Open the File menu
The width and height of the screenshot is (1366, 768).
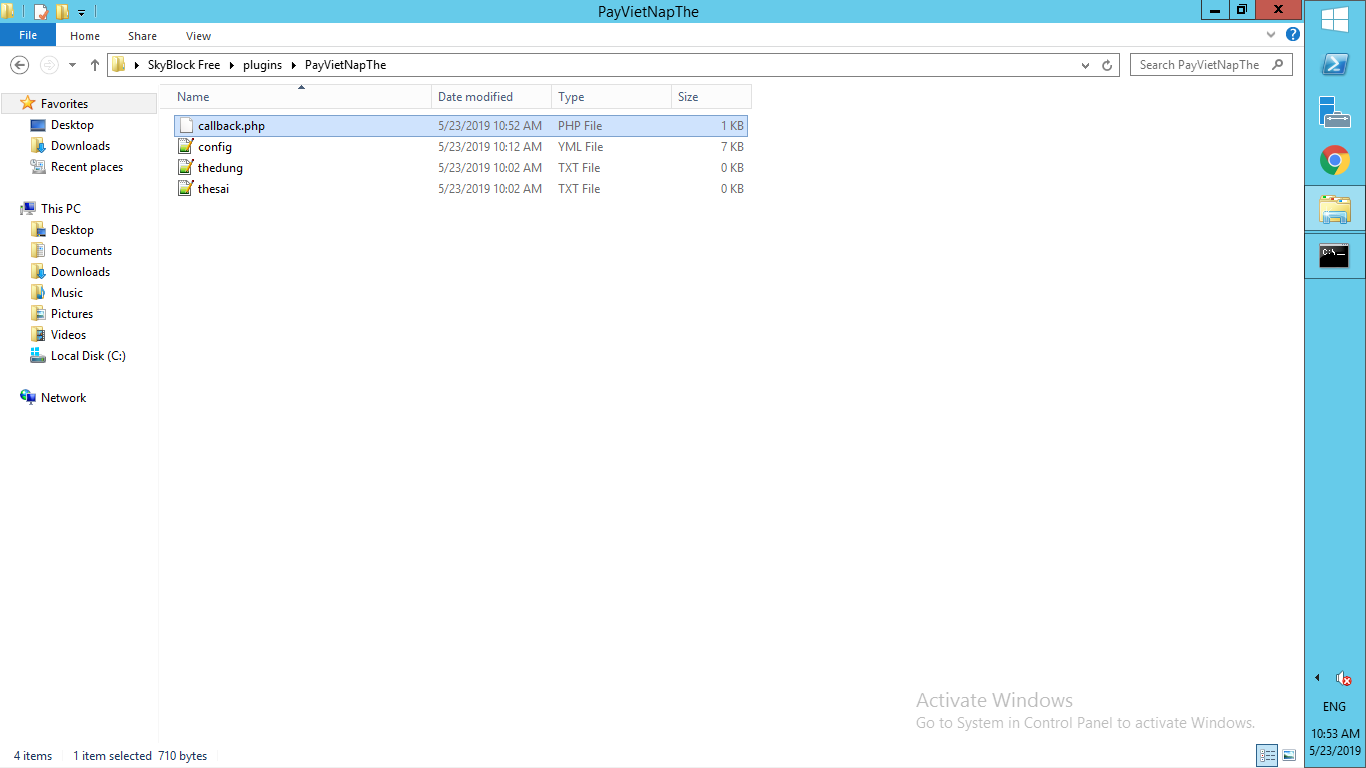[x=28, y=35]
